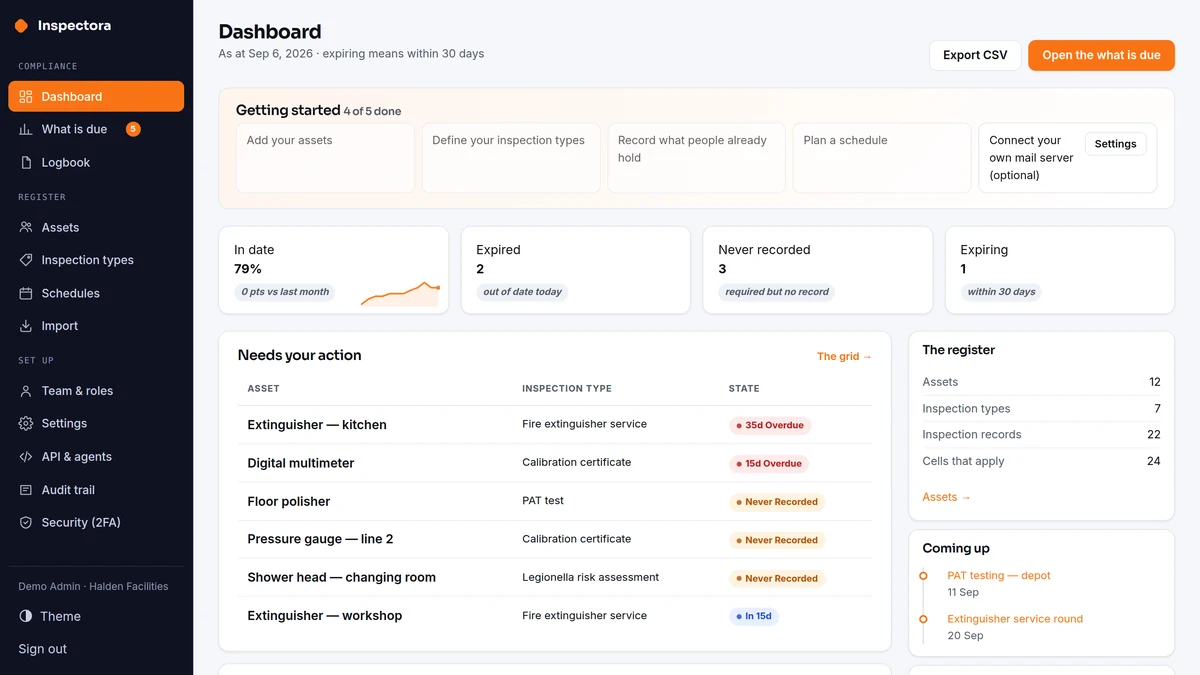Navigate to Inspection types
Viewport: 1200px width, 675px height.
coord(96,260)
